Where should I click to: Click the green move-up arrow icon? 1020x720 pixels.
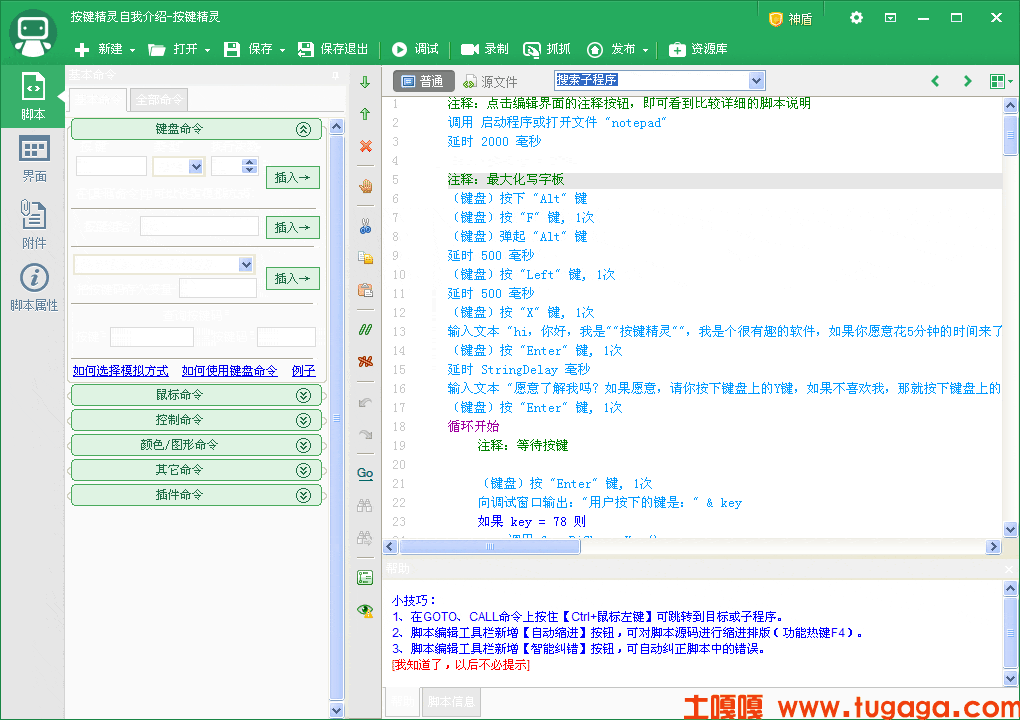(x=365, y=114)
